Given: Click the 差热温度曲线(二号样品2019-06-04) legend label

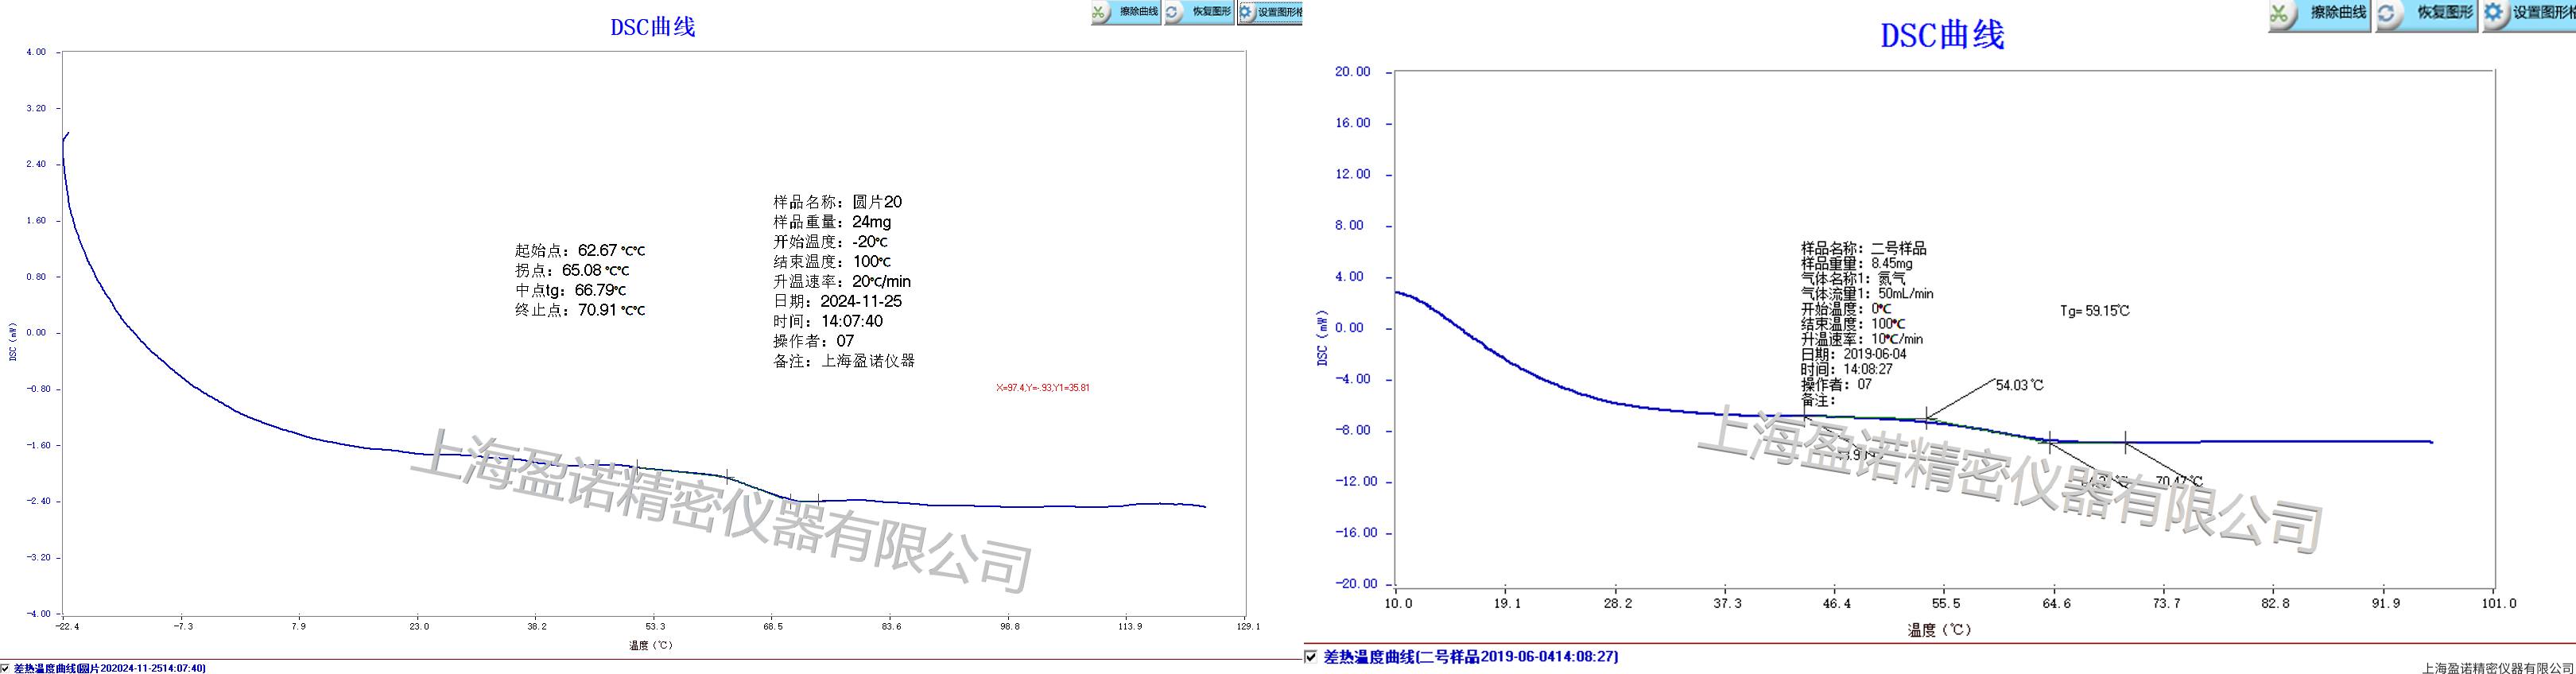Looking at the screenshot, I should pos(1470,657).
